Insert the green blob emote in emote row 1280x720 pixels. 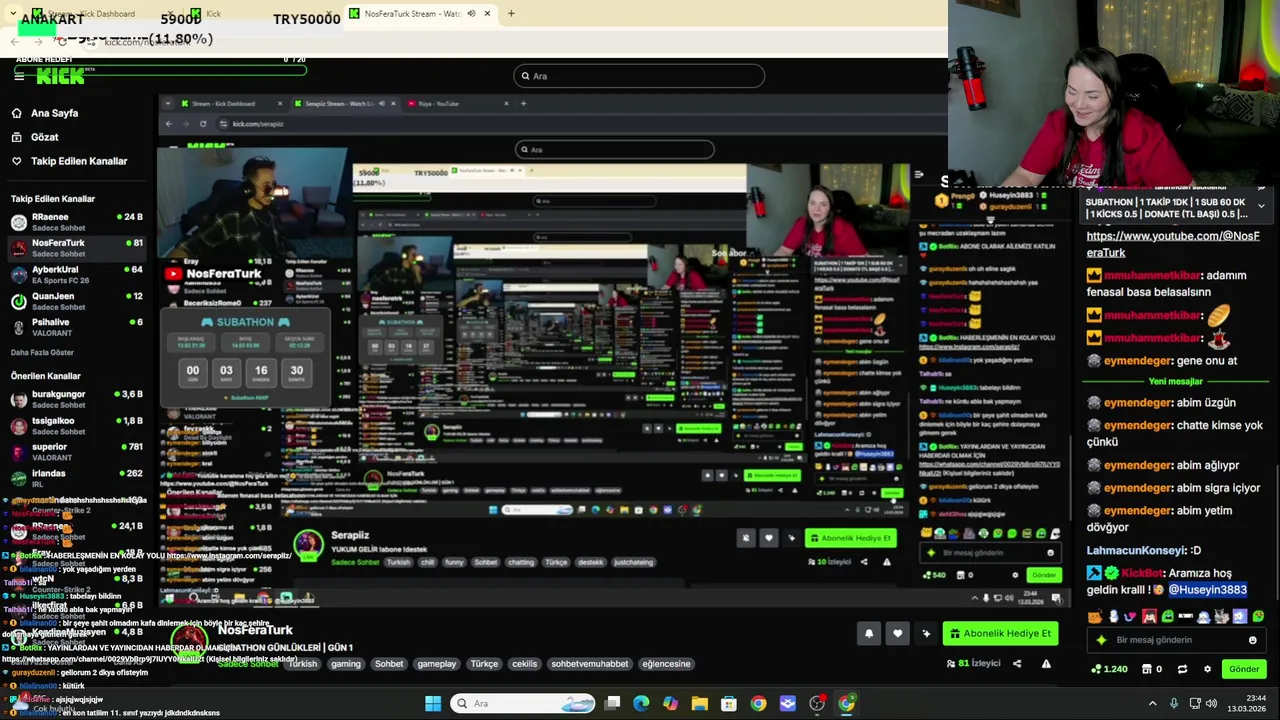pos(1167,617)
